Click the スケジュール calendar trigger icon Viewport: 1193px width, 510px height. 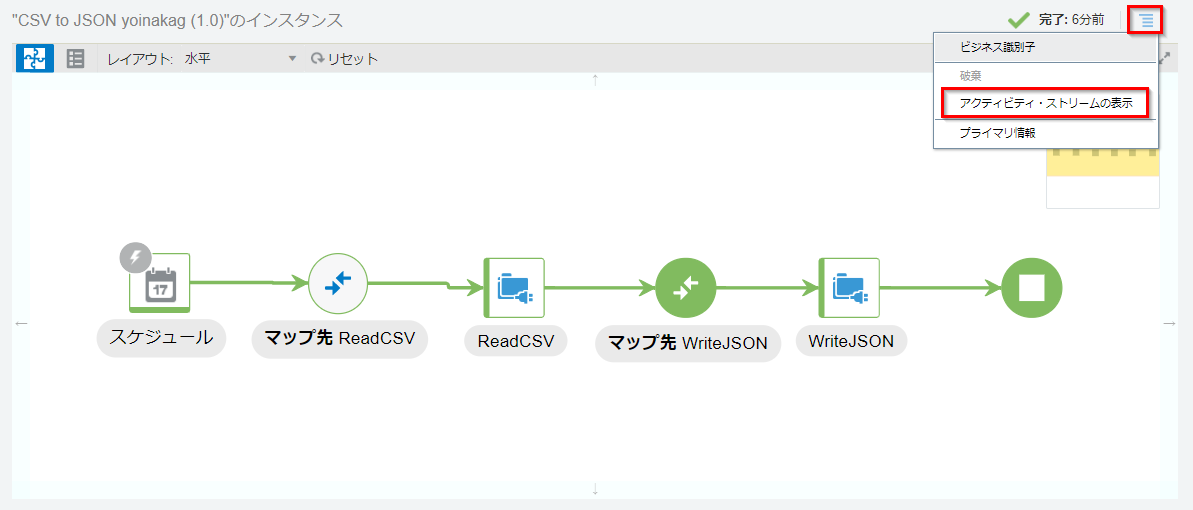coord(160,284)
